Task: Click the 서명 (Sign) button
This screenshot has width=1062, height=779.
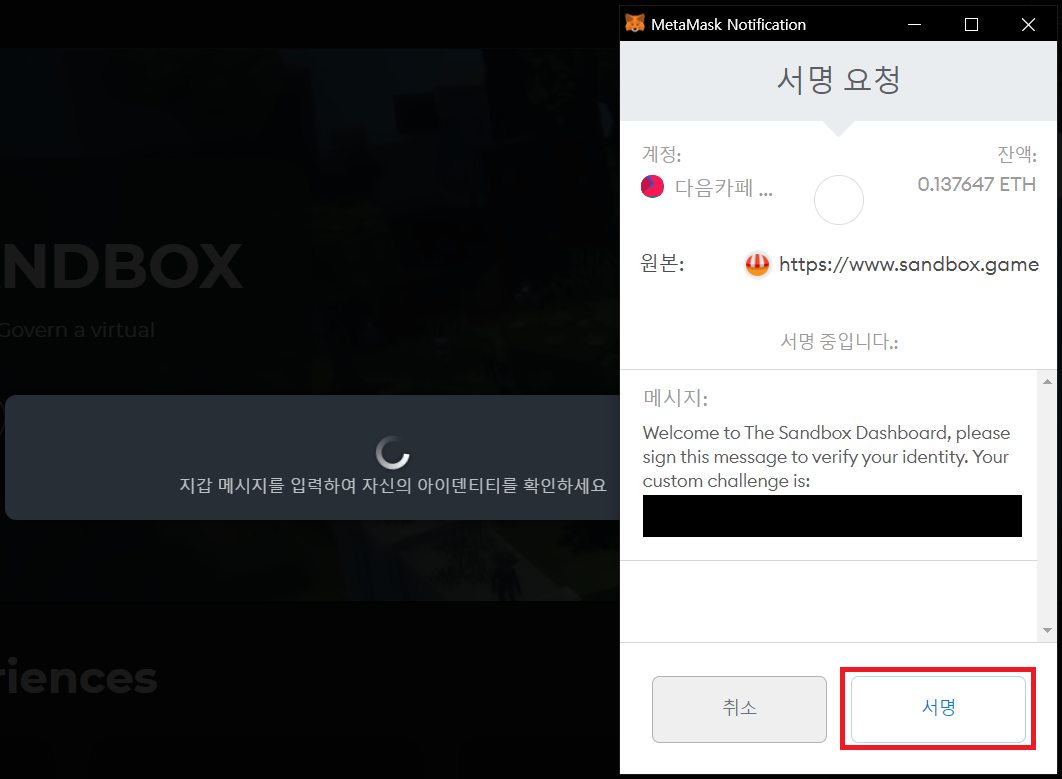Action: 938,709
